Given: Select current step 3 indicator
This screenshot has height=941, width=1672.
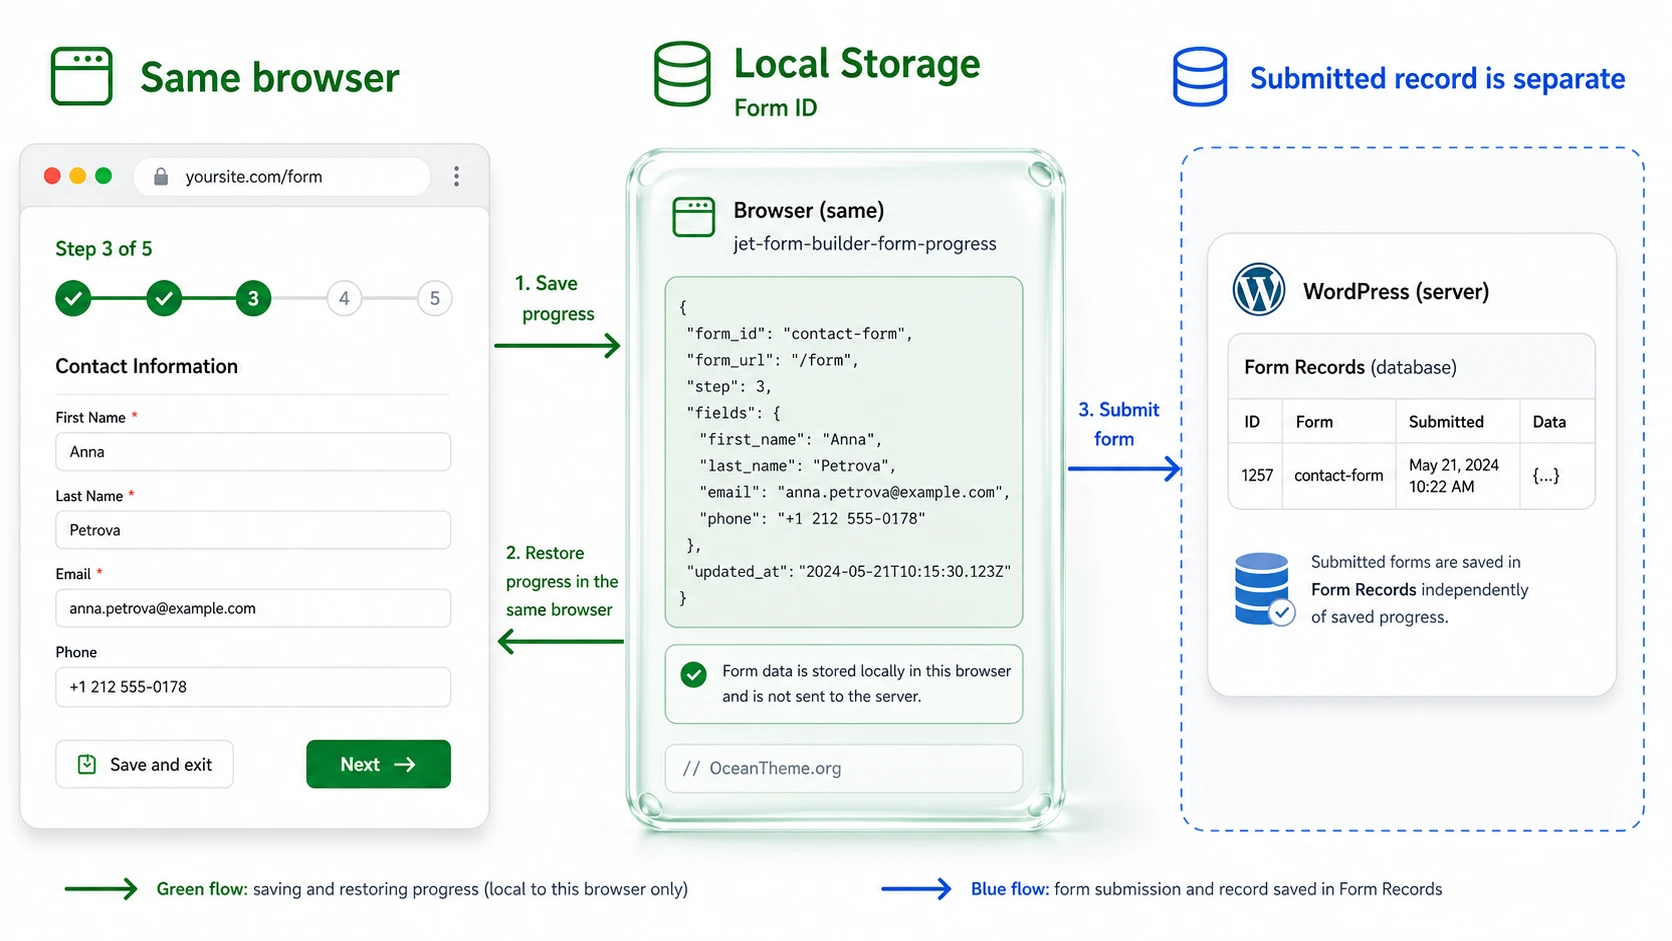Looking at the screenshot, I should coord(253,298).
